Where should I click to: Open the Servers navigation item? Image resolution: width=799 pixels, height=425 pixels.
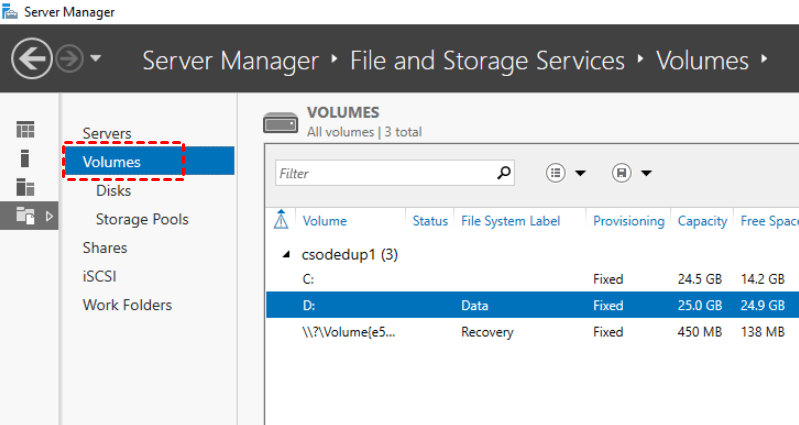click(107, 134)
